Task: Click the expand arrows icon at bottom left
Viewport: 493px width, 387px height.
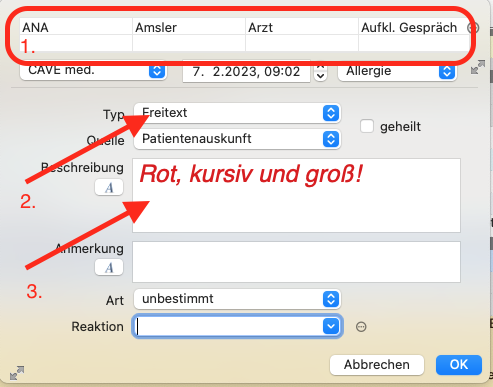Action: pyautogui.click(x=17, y=373)
